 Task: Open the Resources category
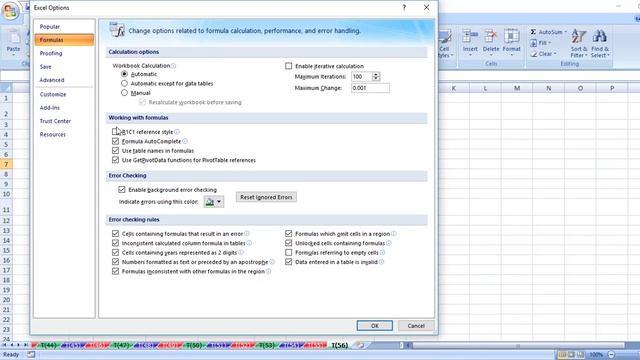(53, 134)
